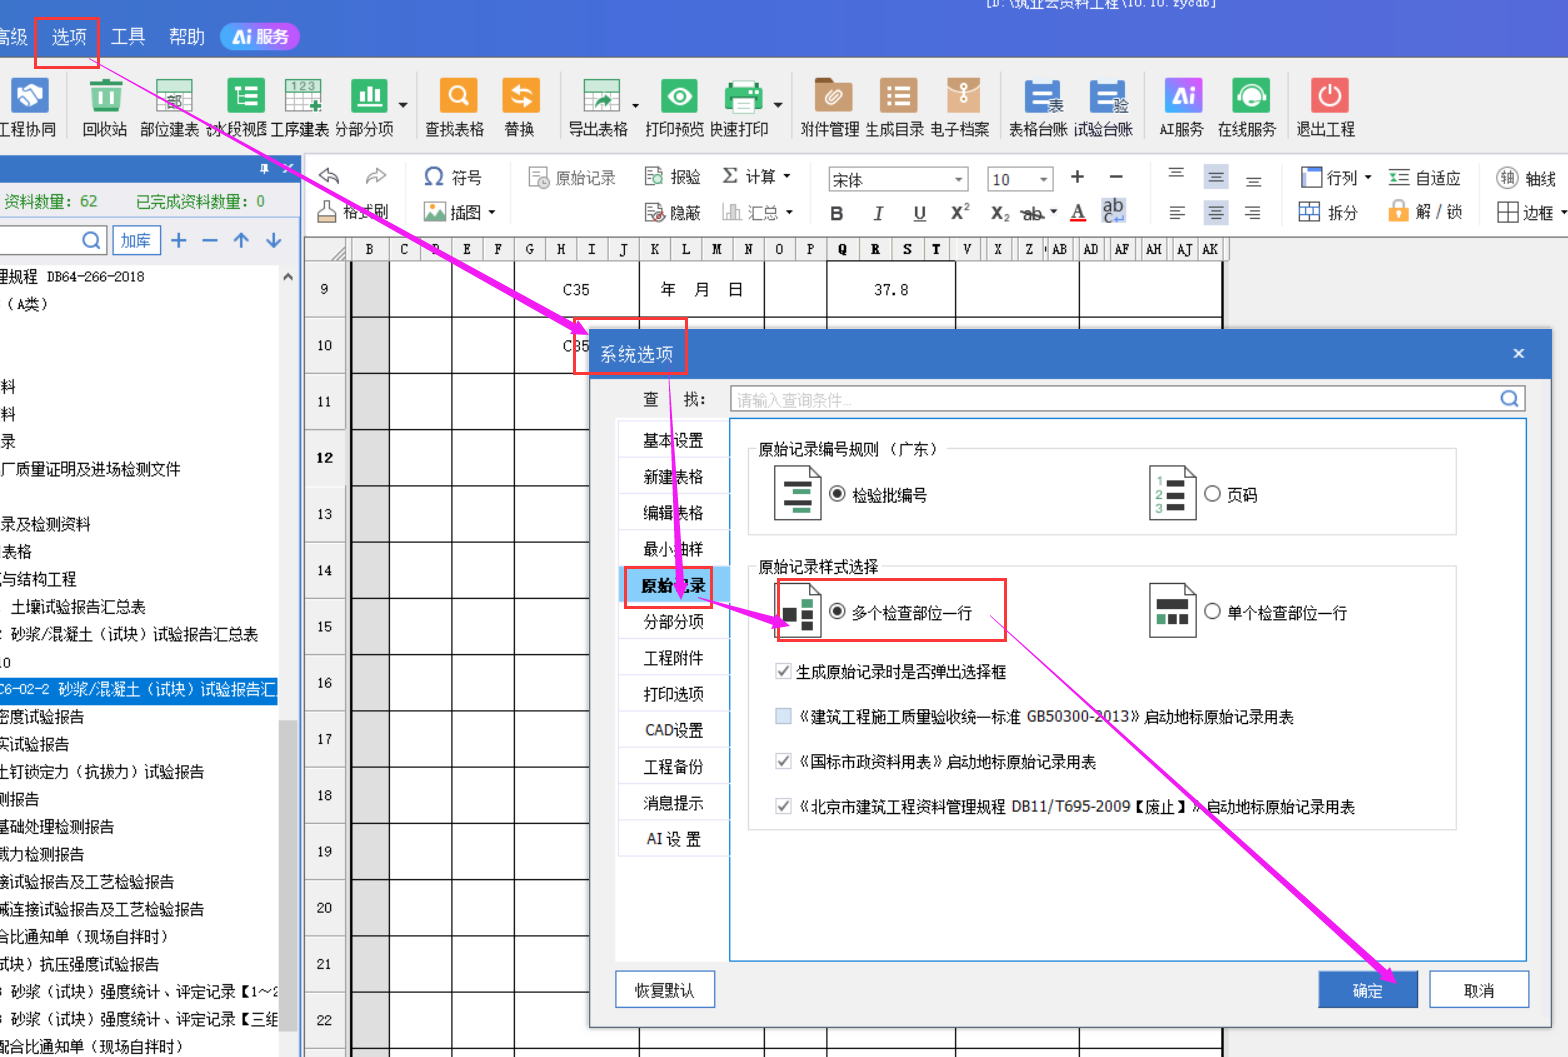The image size is (1568, 1057).
Task: Underline the selected cell text
Action: pyautogui.click(x=919, y=213)
